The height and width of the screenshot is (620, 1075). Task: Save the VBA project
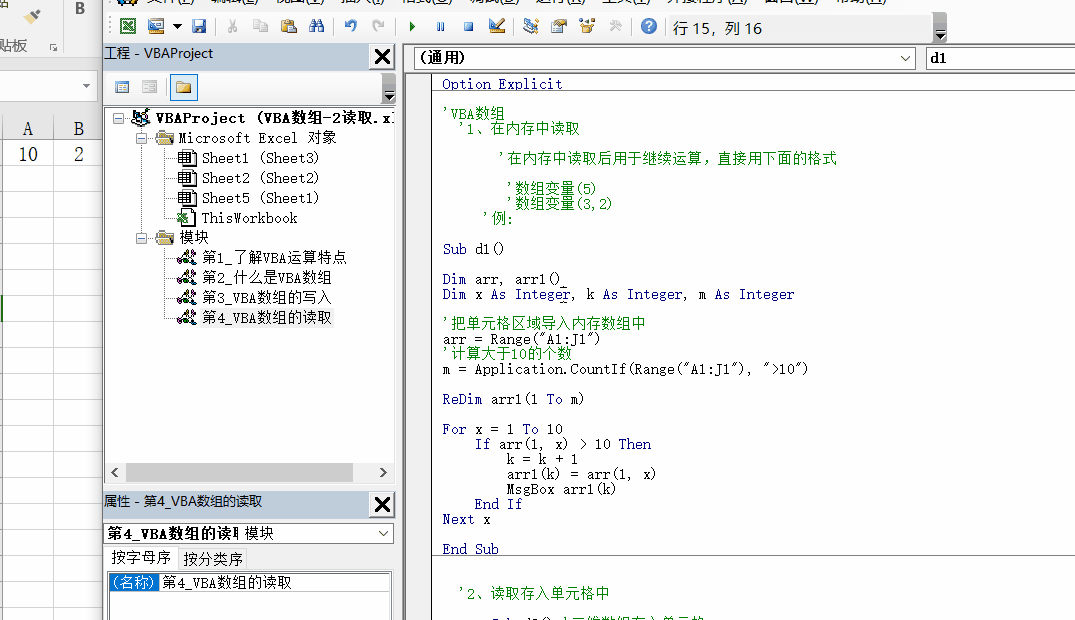(199, 27)
